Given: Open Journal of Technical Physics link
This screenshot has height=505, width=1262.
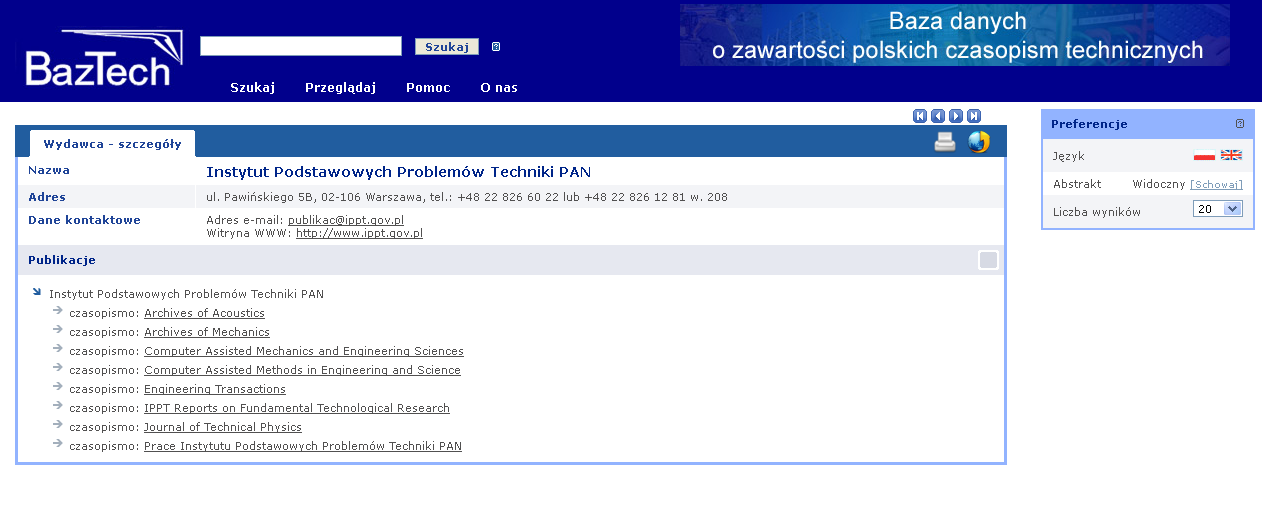Looking at the screenshot, I should (x=223, y=427).
